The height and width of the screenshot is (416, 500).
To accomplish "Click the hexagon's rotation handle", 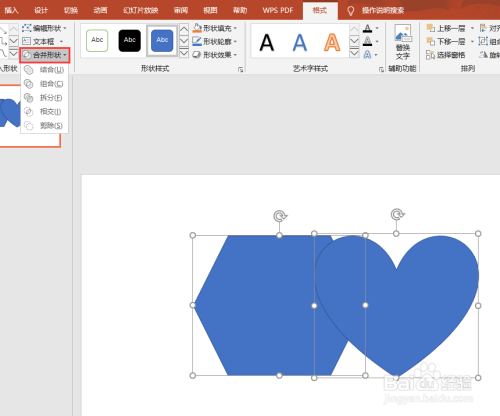I will tap(280, 216).
